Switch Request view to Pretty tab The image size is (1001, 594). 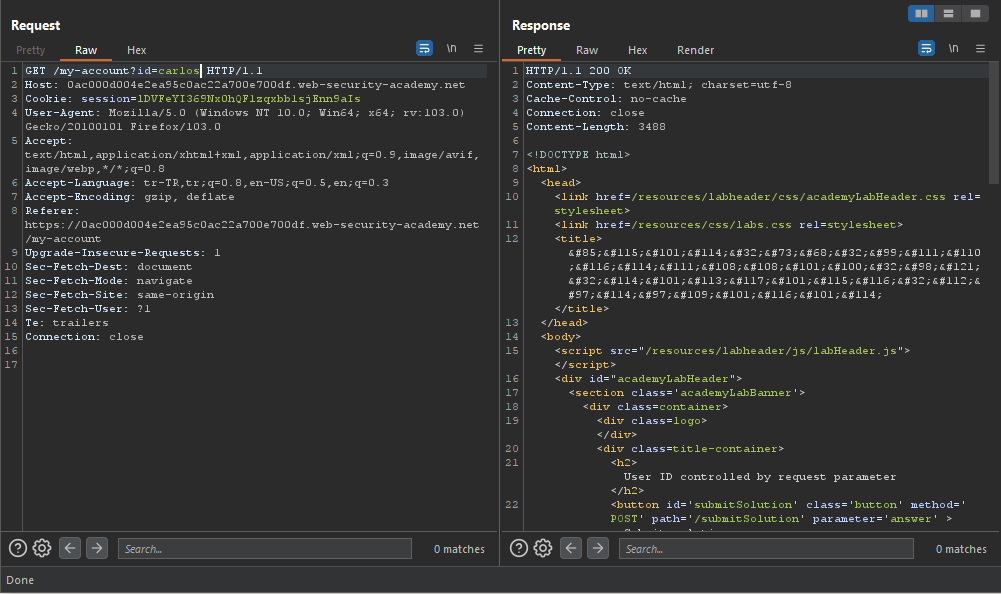[x=31, y=50]
